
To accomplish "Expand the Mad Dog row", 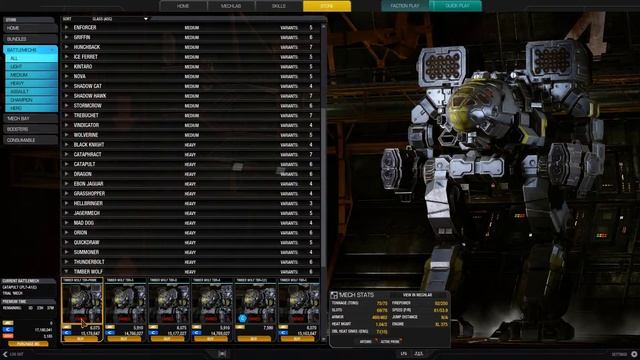I will (x=67, y=223).
